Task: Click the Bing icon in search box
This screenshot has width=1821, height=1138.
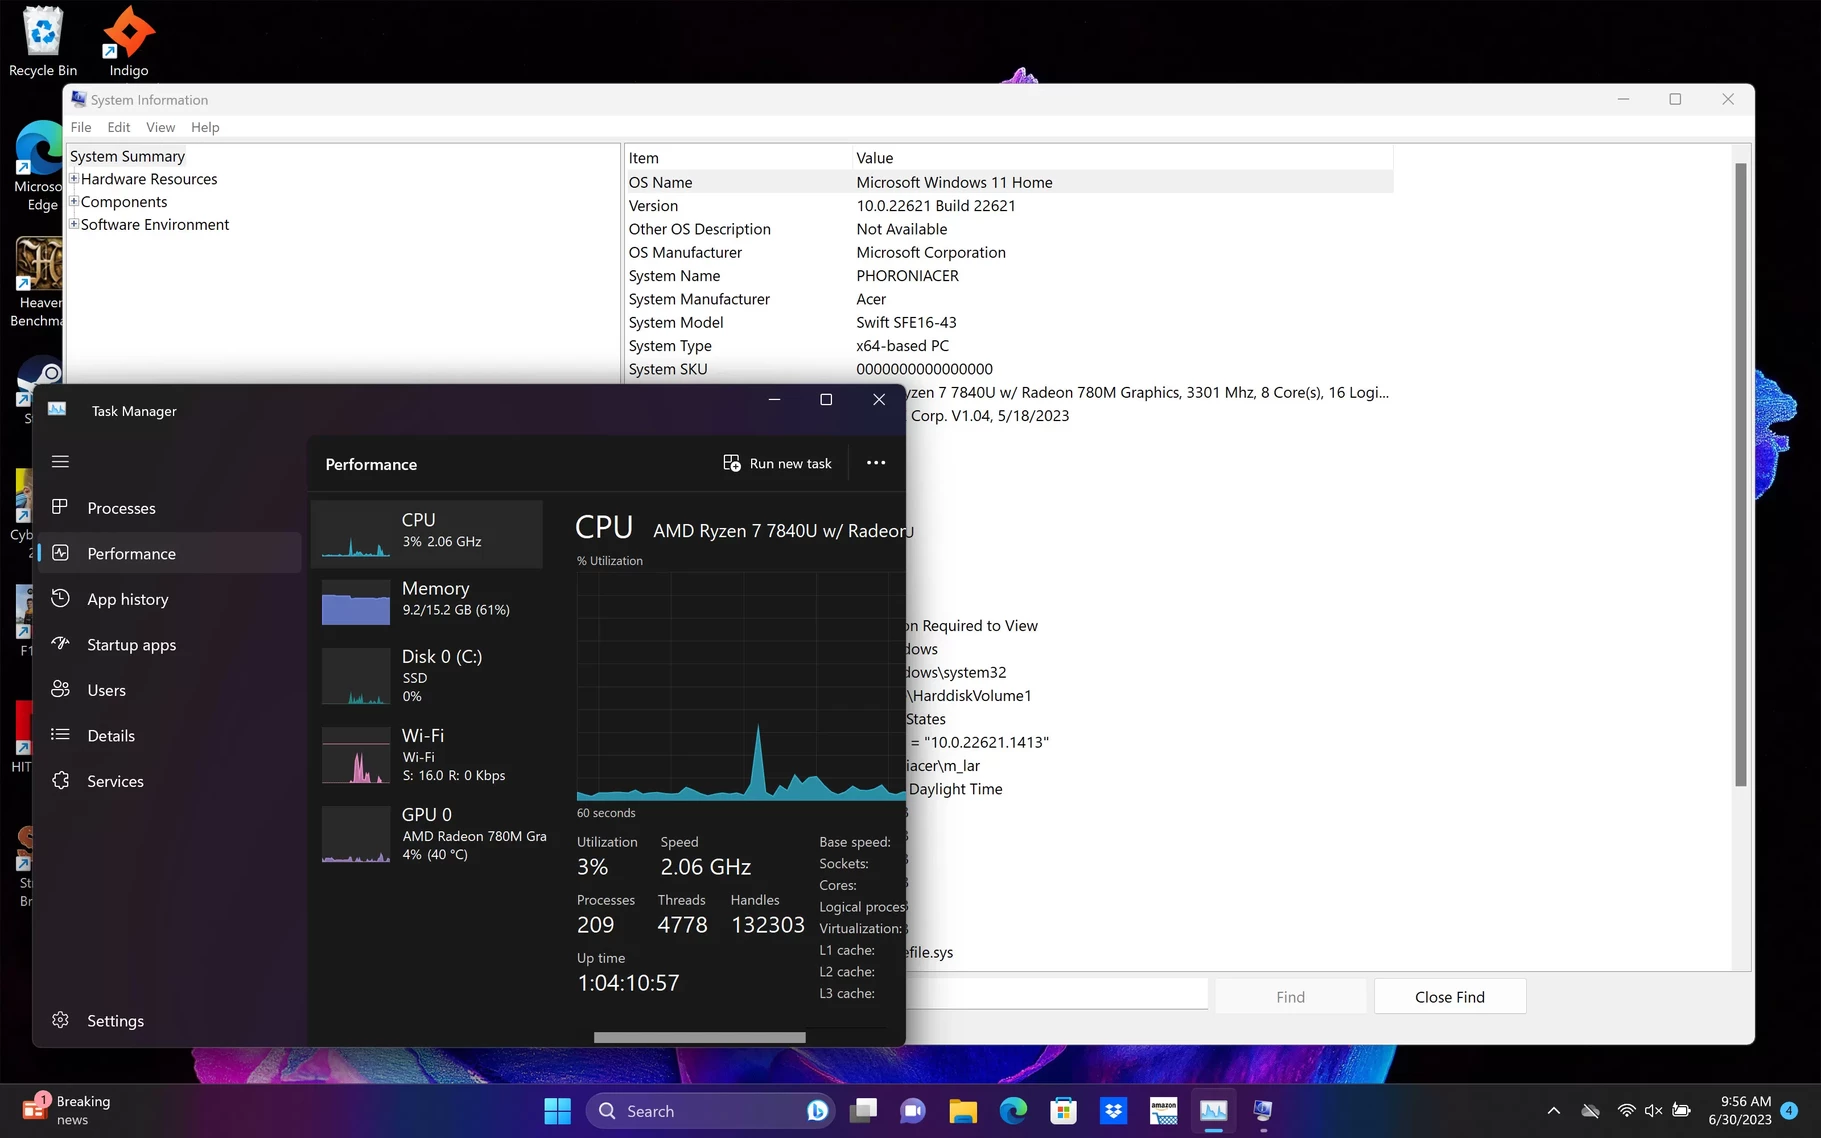Action: (x=817, y=1111)
